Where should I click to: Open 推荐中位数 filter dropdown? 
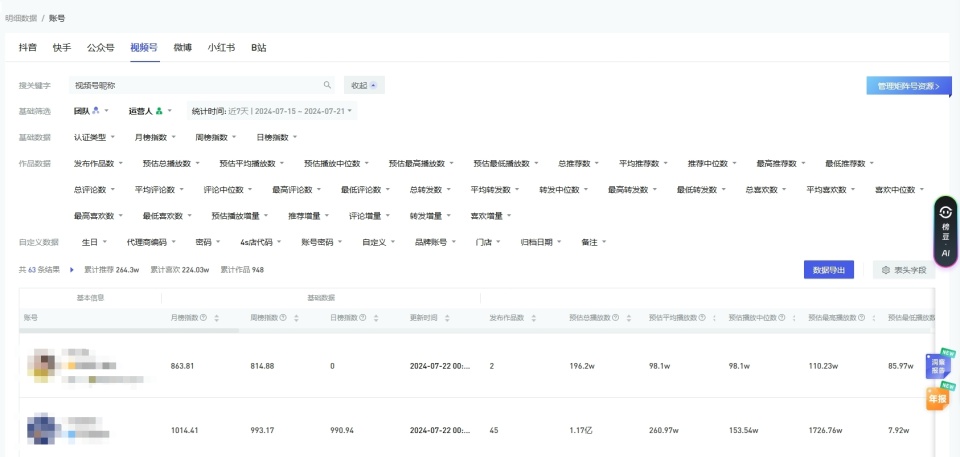[x=712, y=164]
